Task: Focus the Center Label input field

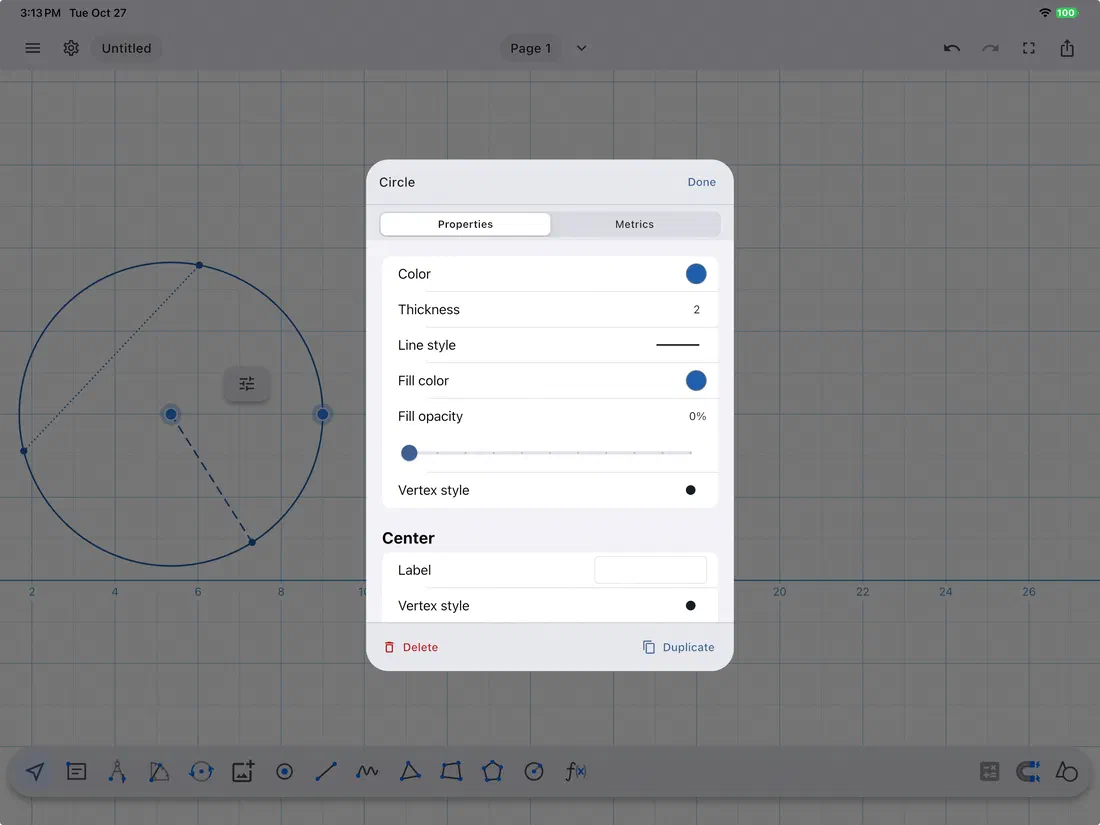Action: pyautogui.click(x=650, y=570)
